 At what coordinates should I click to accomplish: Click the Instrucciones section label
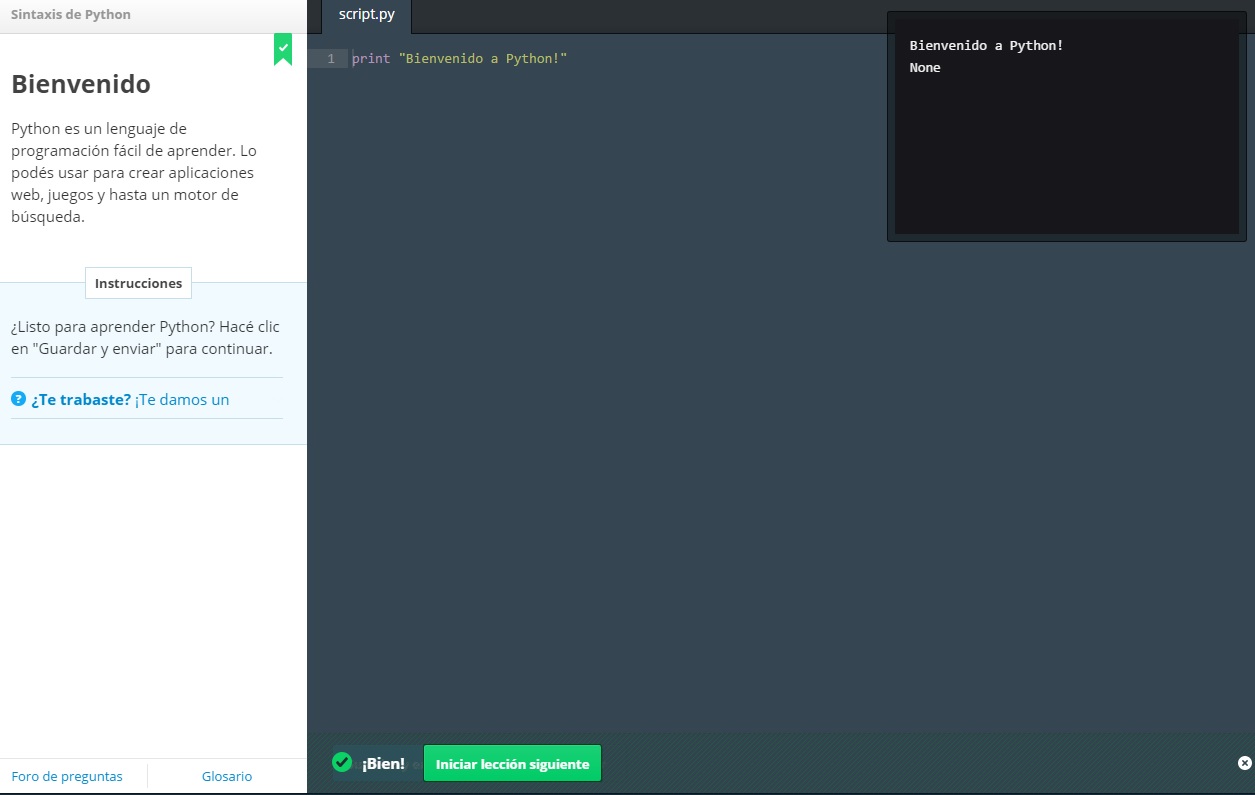point(138,283)
